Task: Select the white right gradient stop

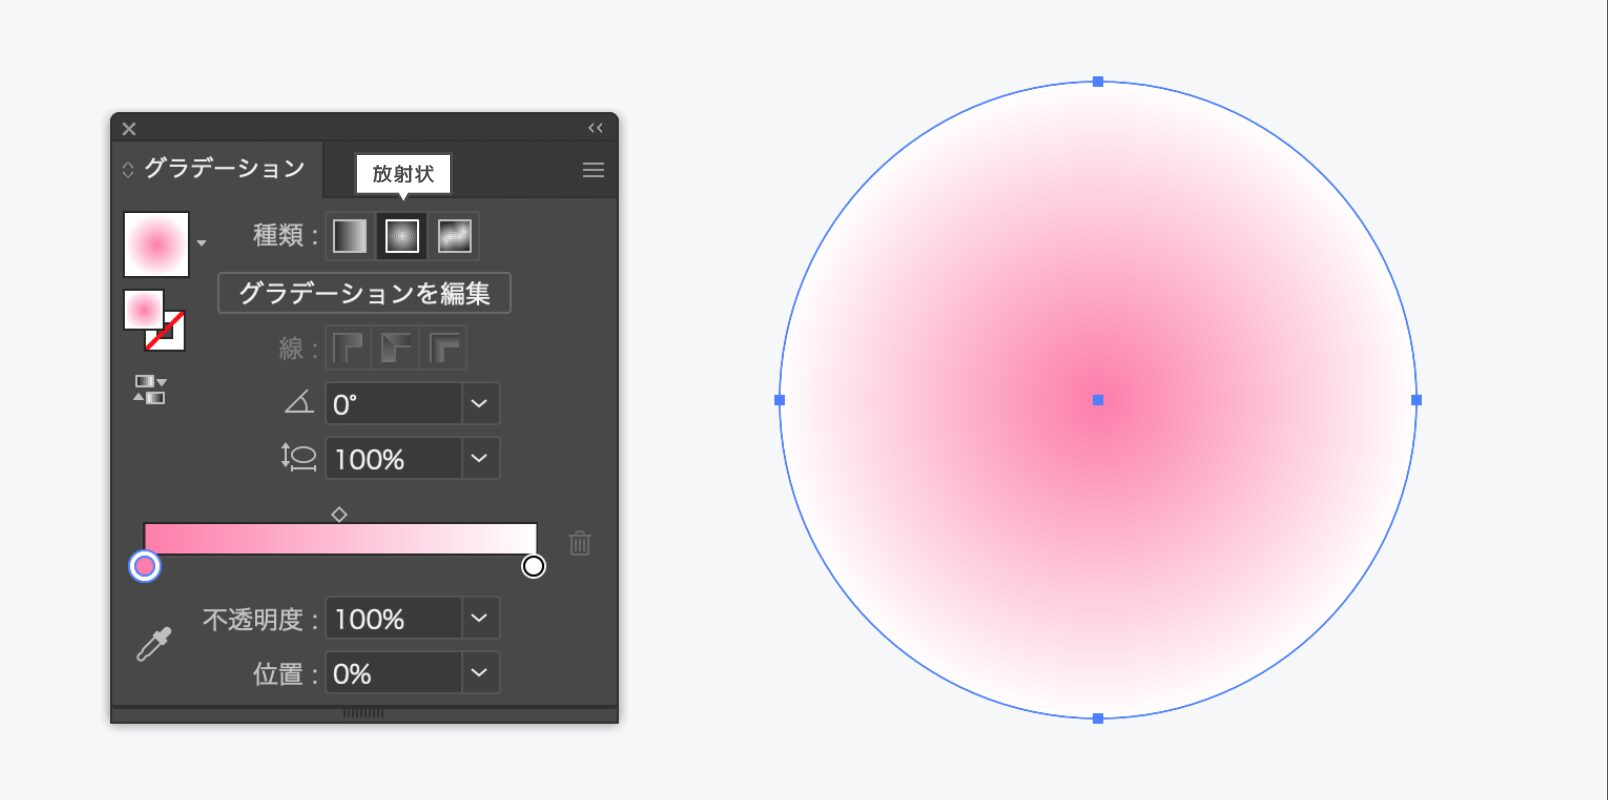Action: [534, 567]
